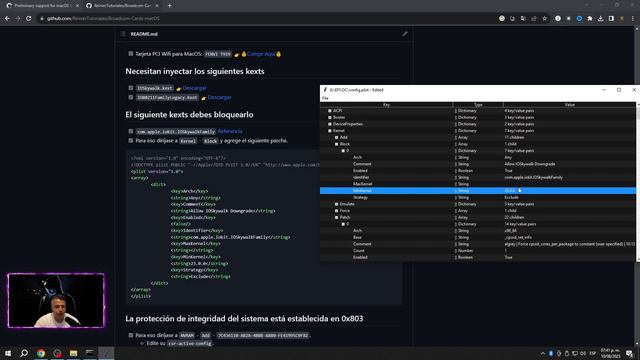The image size is (640, 360).
Task: Select the highlighted MinKernel row key
Action: (362, 191)
